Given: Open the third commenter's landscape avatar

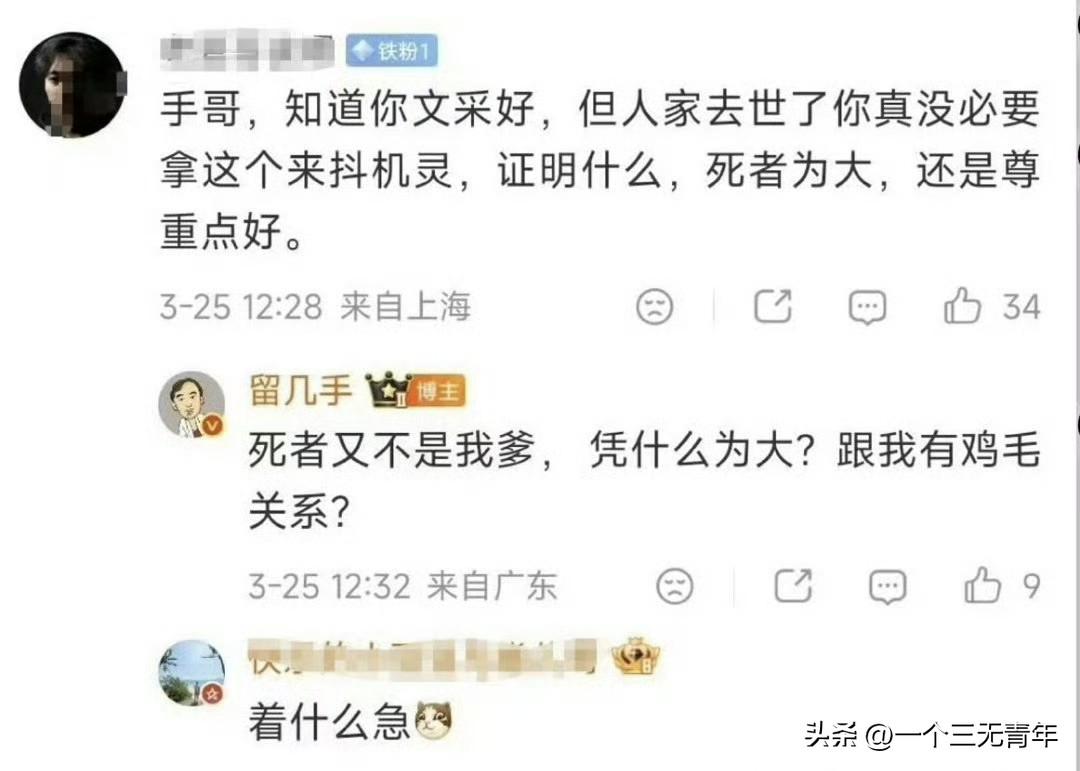Looking at the screenshot, I should [192, 672].
